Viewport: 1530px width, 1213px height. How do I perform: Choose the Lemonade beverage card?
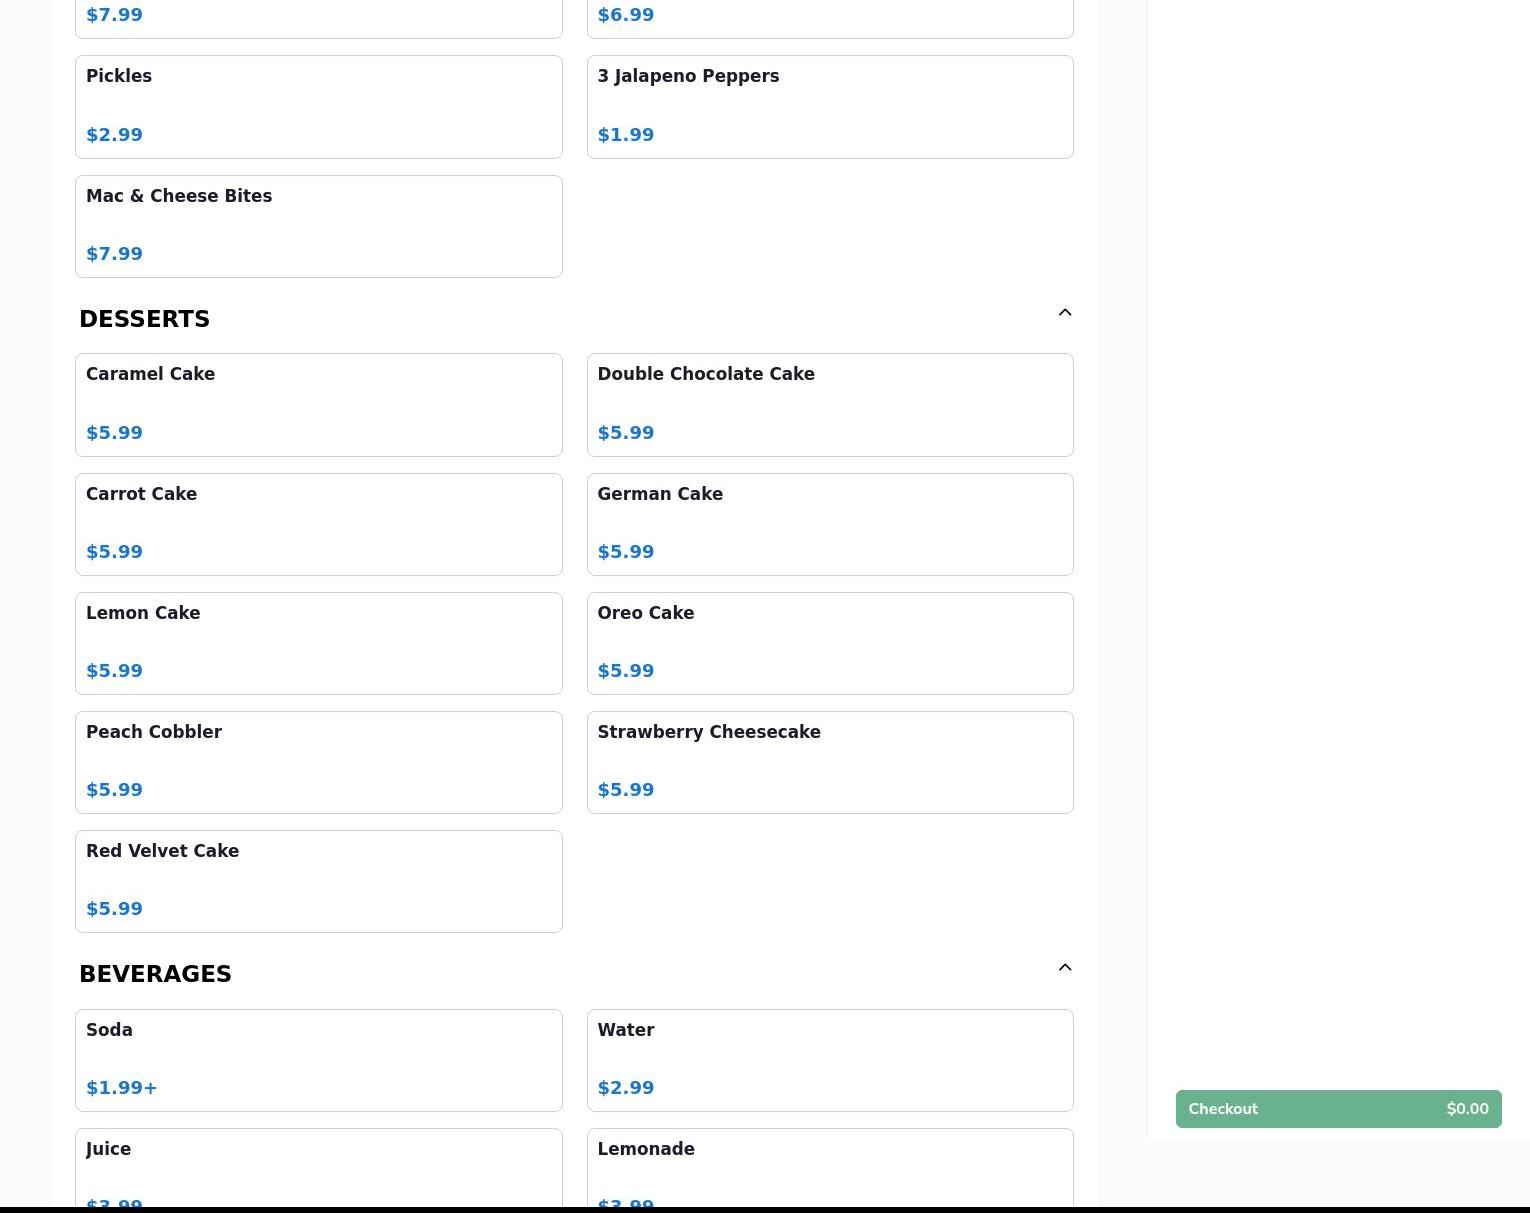(830, 1170)
